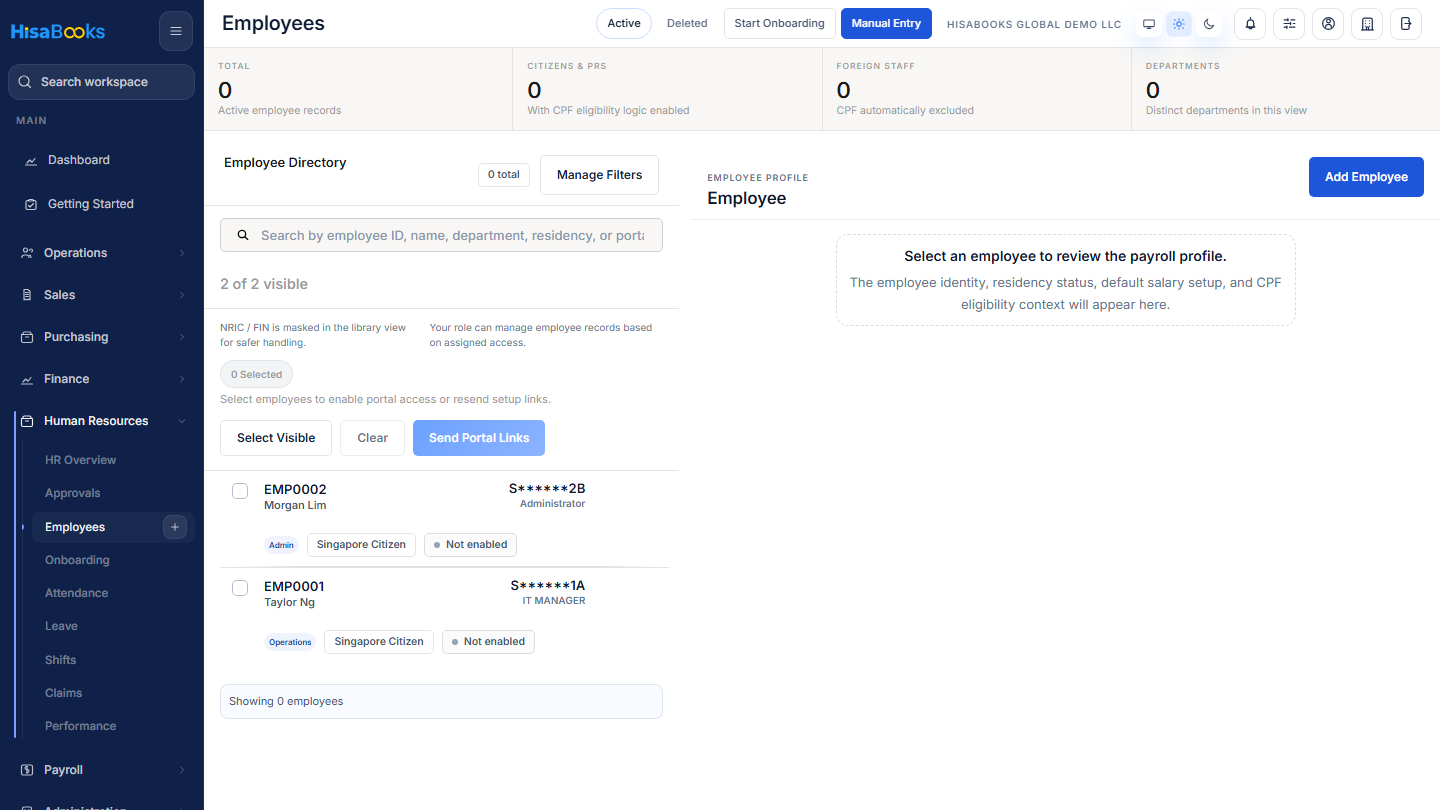Image resolution: width=1440 pixels, height=810 pixels.
Task: Click magnifier icon in workspace search
Action: pos(25,82)
